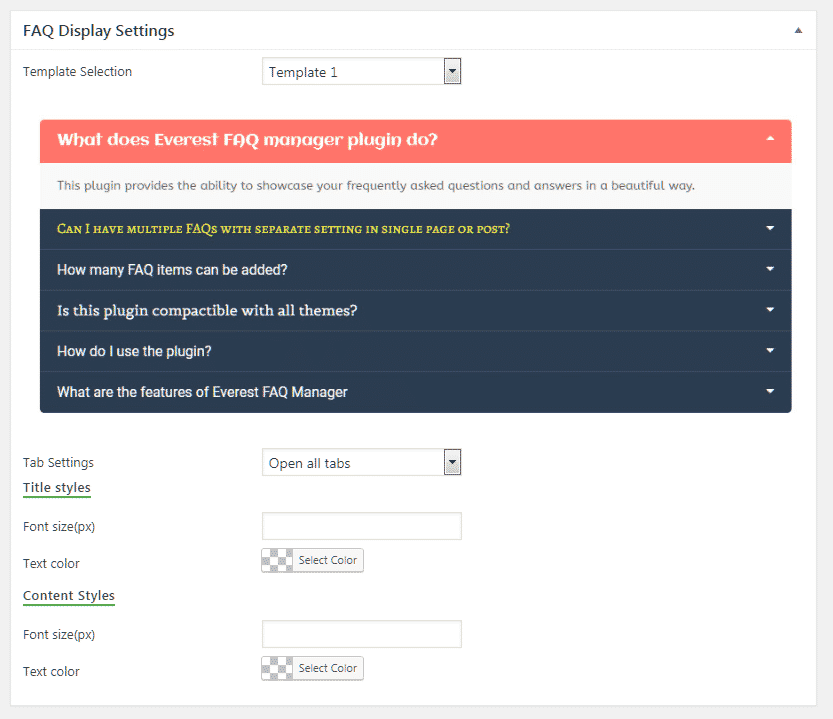This screenshot has width=833, height=719.
Task: Expand 'Is this plugin compactible with all themes?' arrow
Action: (x=770, y=309)
